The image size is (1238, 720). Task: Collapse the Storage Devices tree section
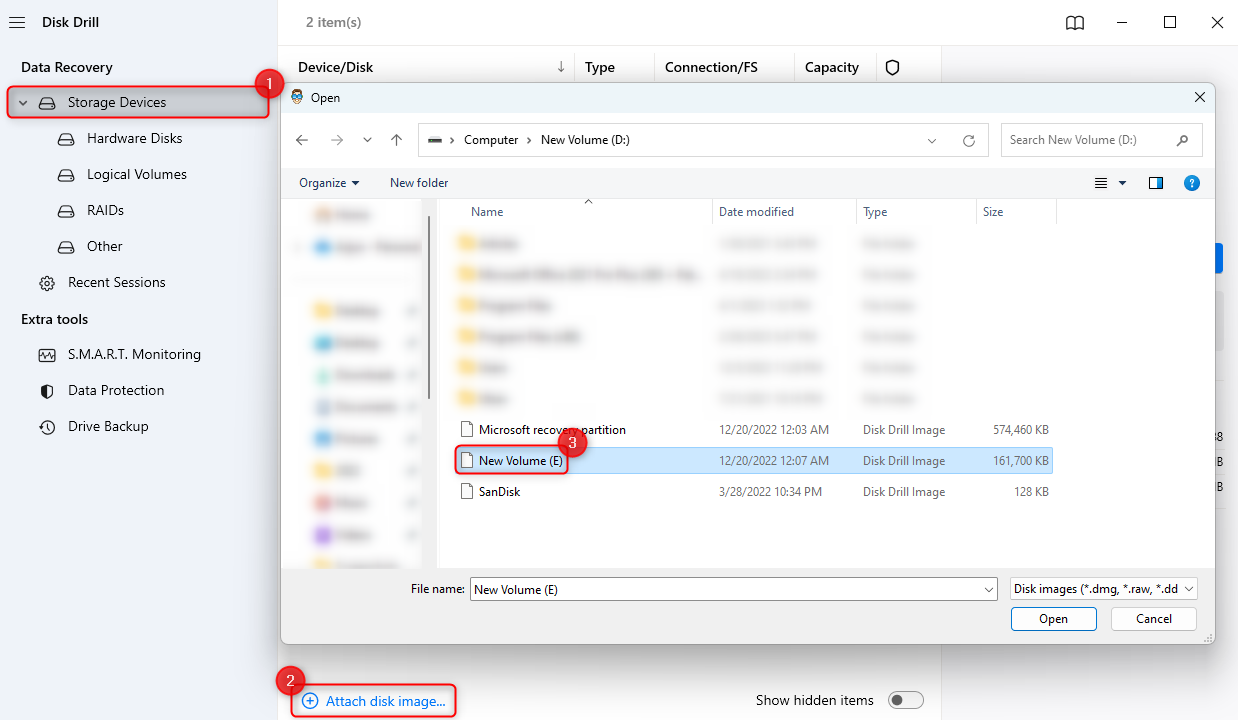(x=23, y=103)
